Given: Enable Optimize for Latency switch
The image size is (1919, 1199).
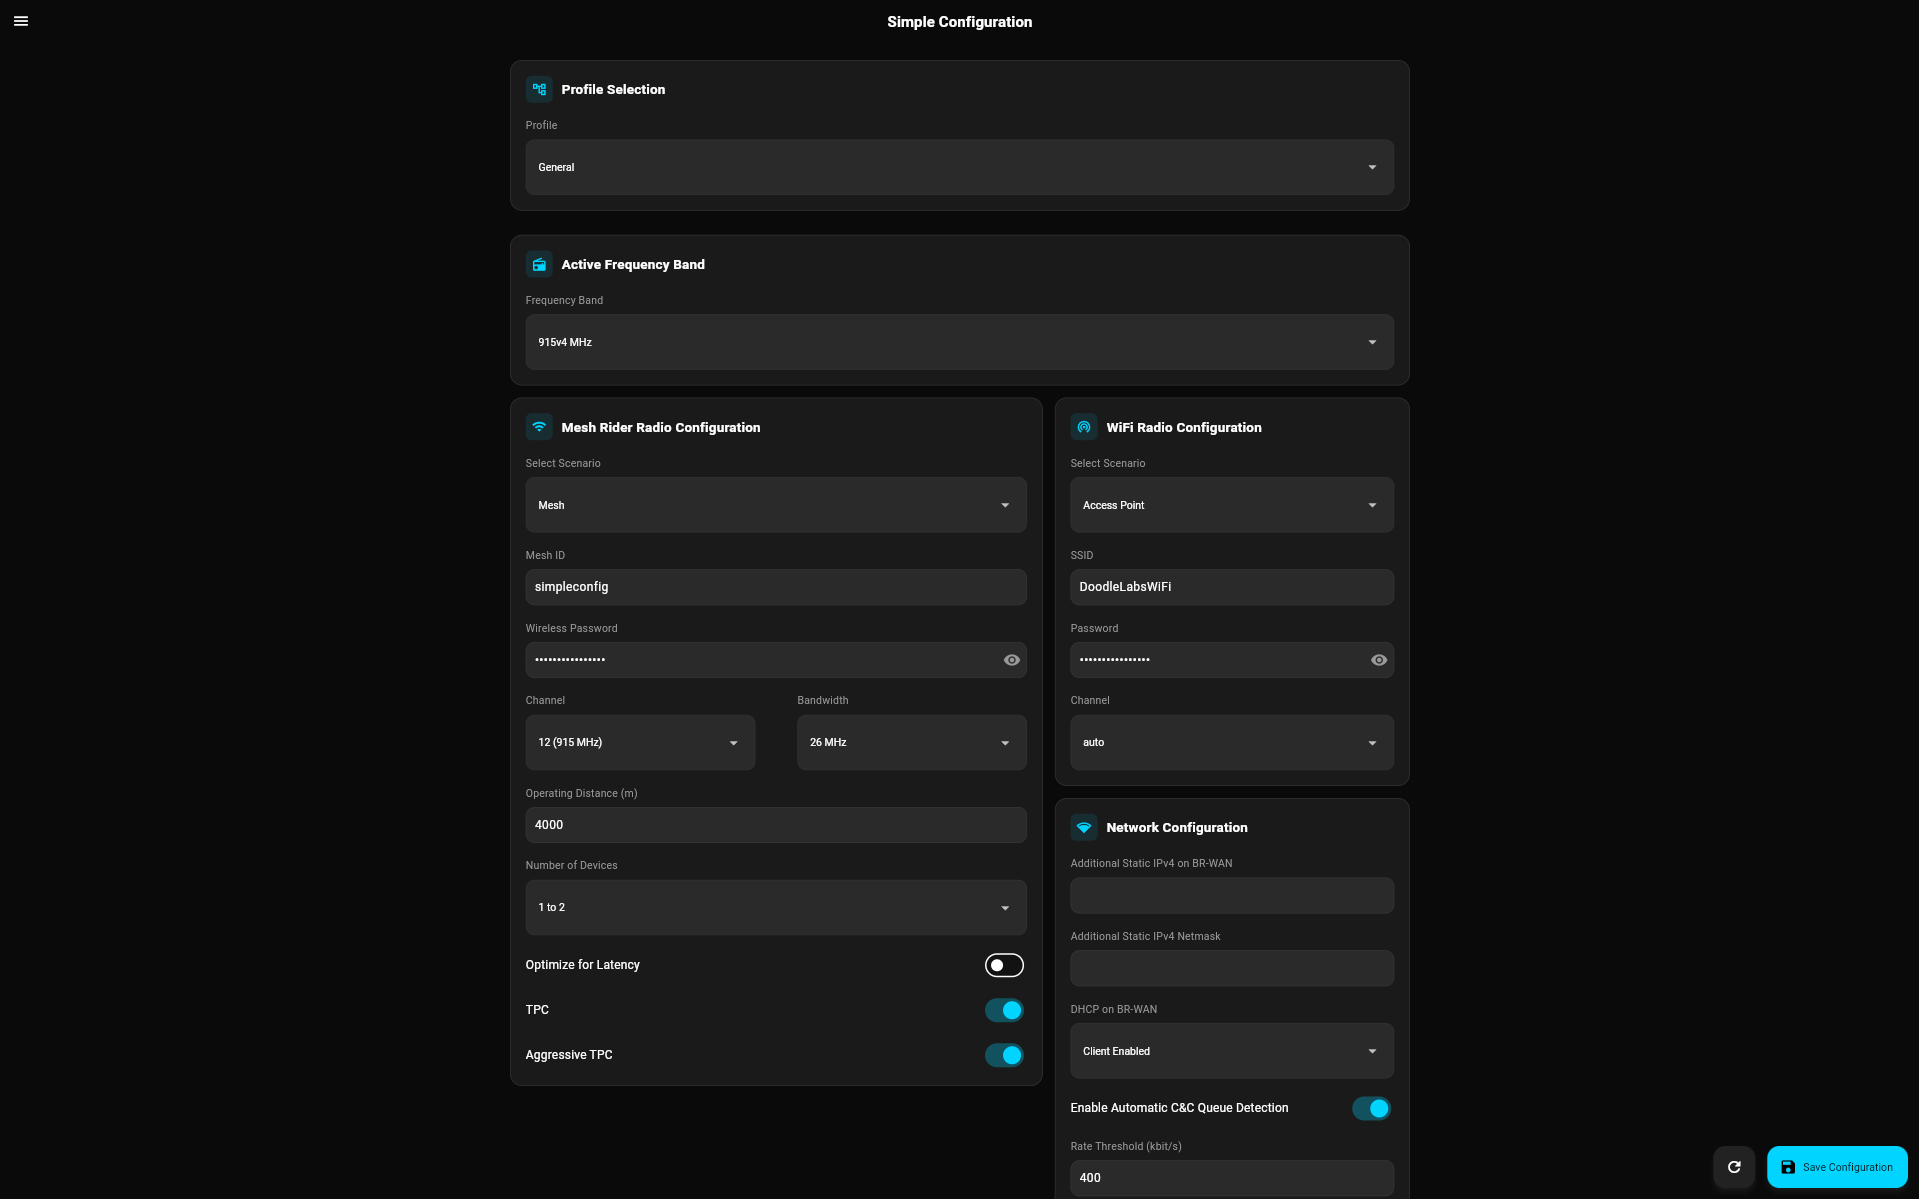Looking at the screenshot, I should [1004, 965].
